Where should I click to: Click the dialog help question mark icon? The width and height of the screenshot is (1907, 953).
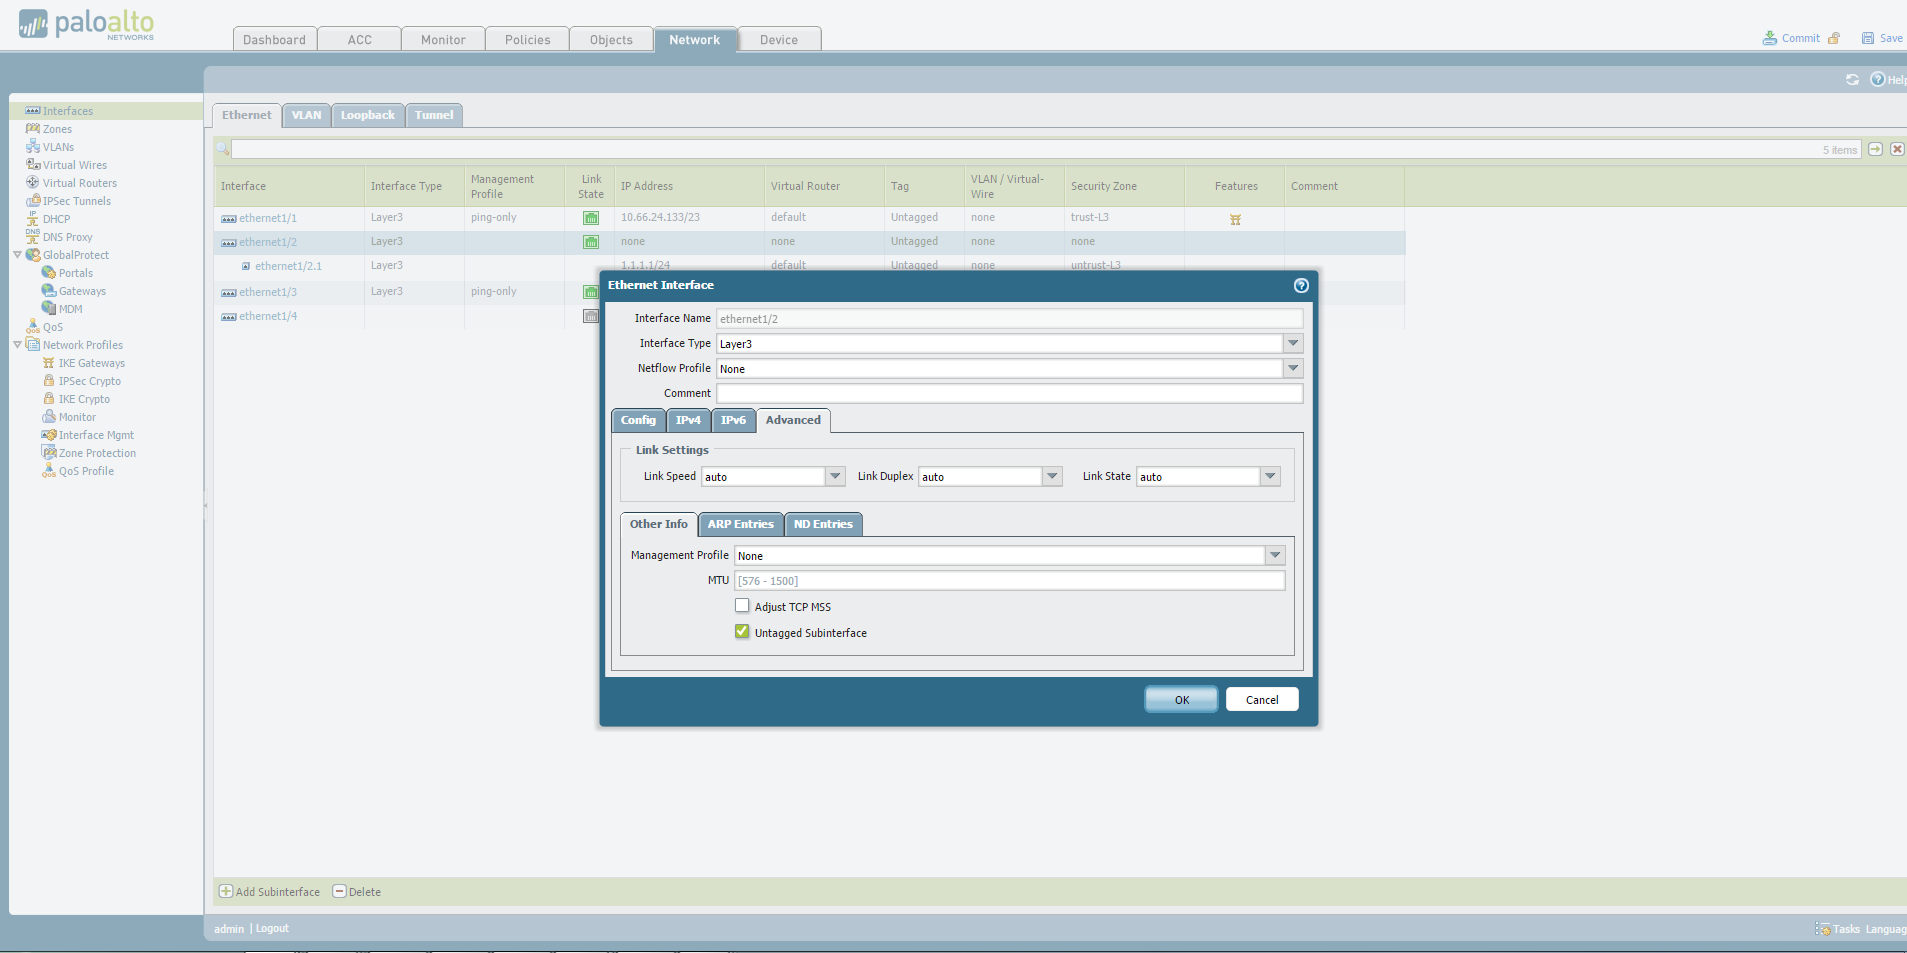click(1300, 286)
